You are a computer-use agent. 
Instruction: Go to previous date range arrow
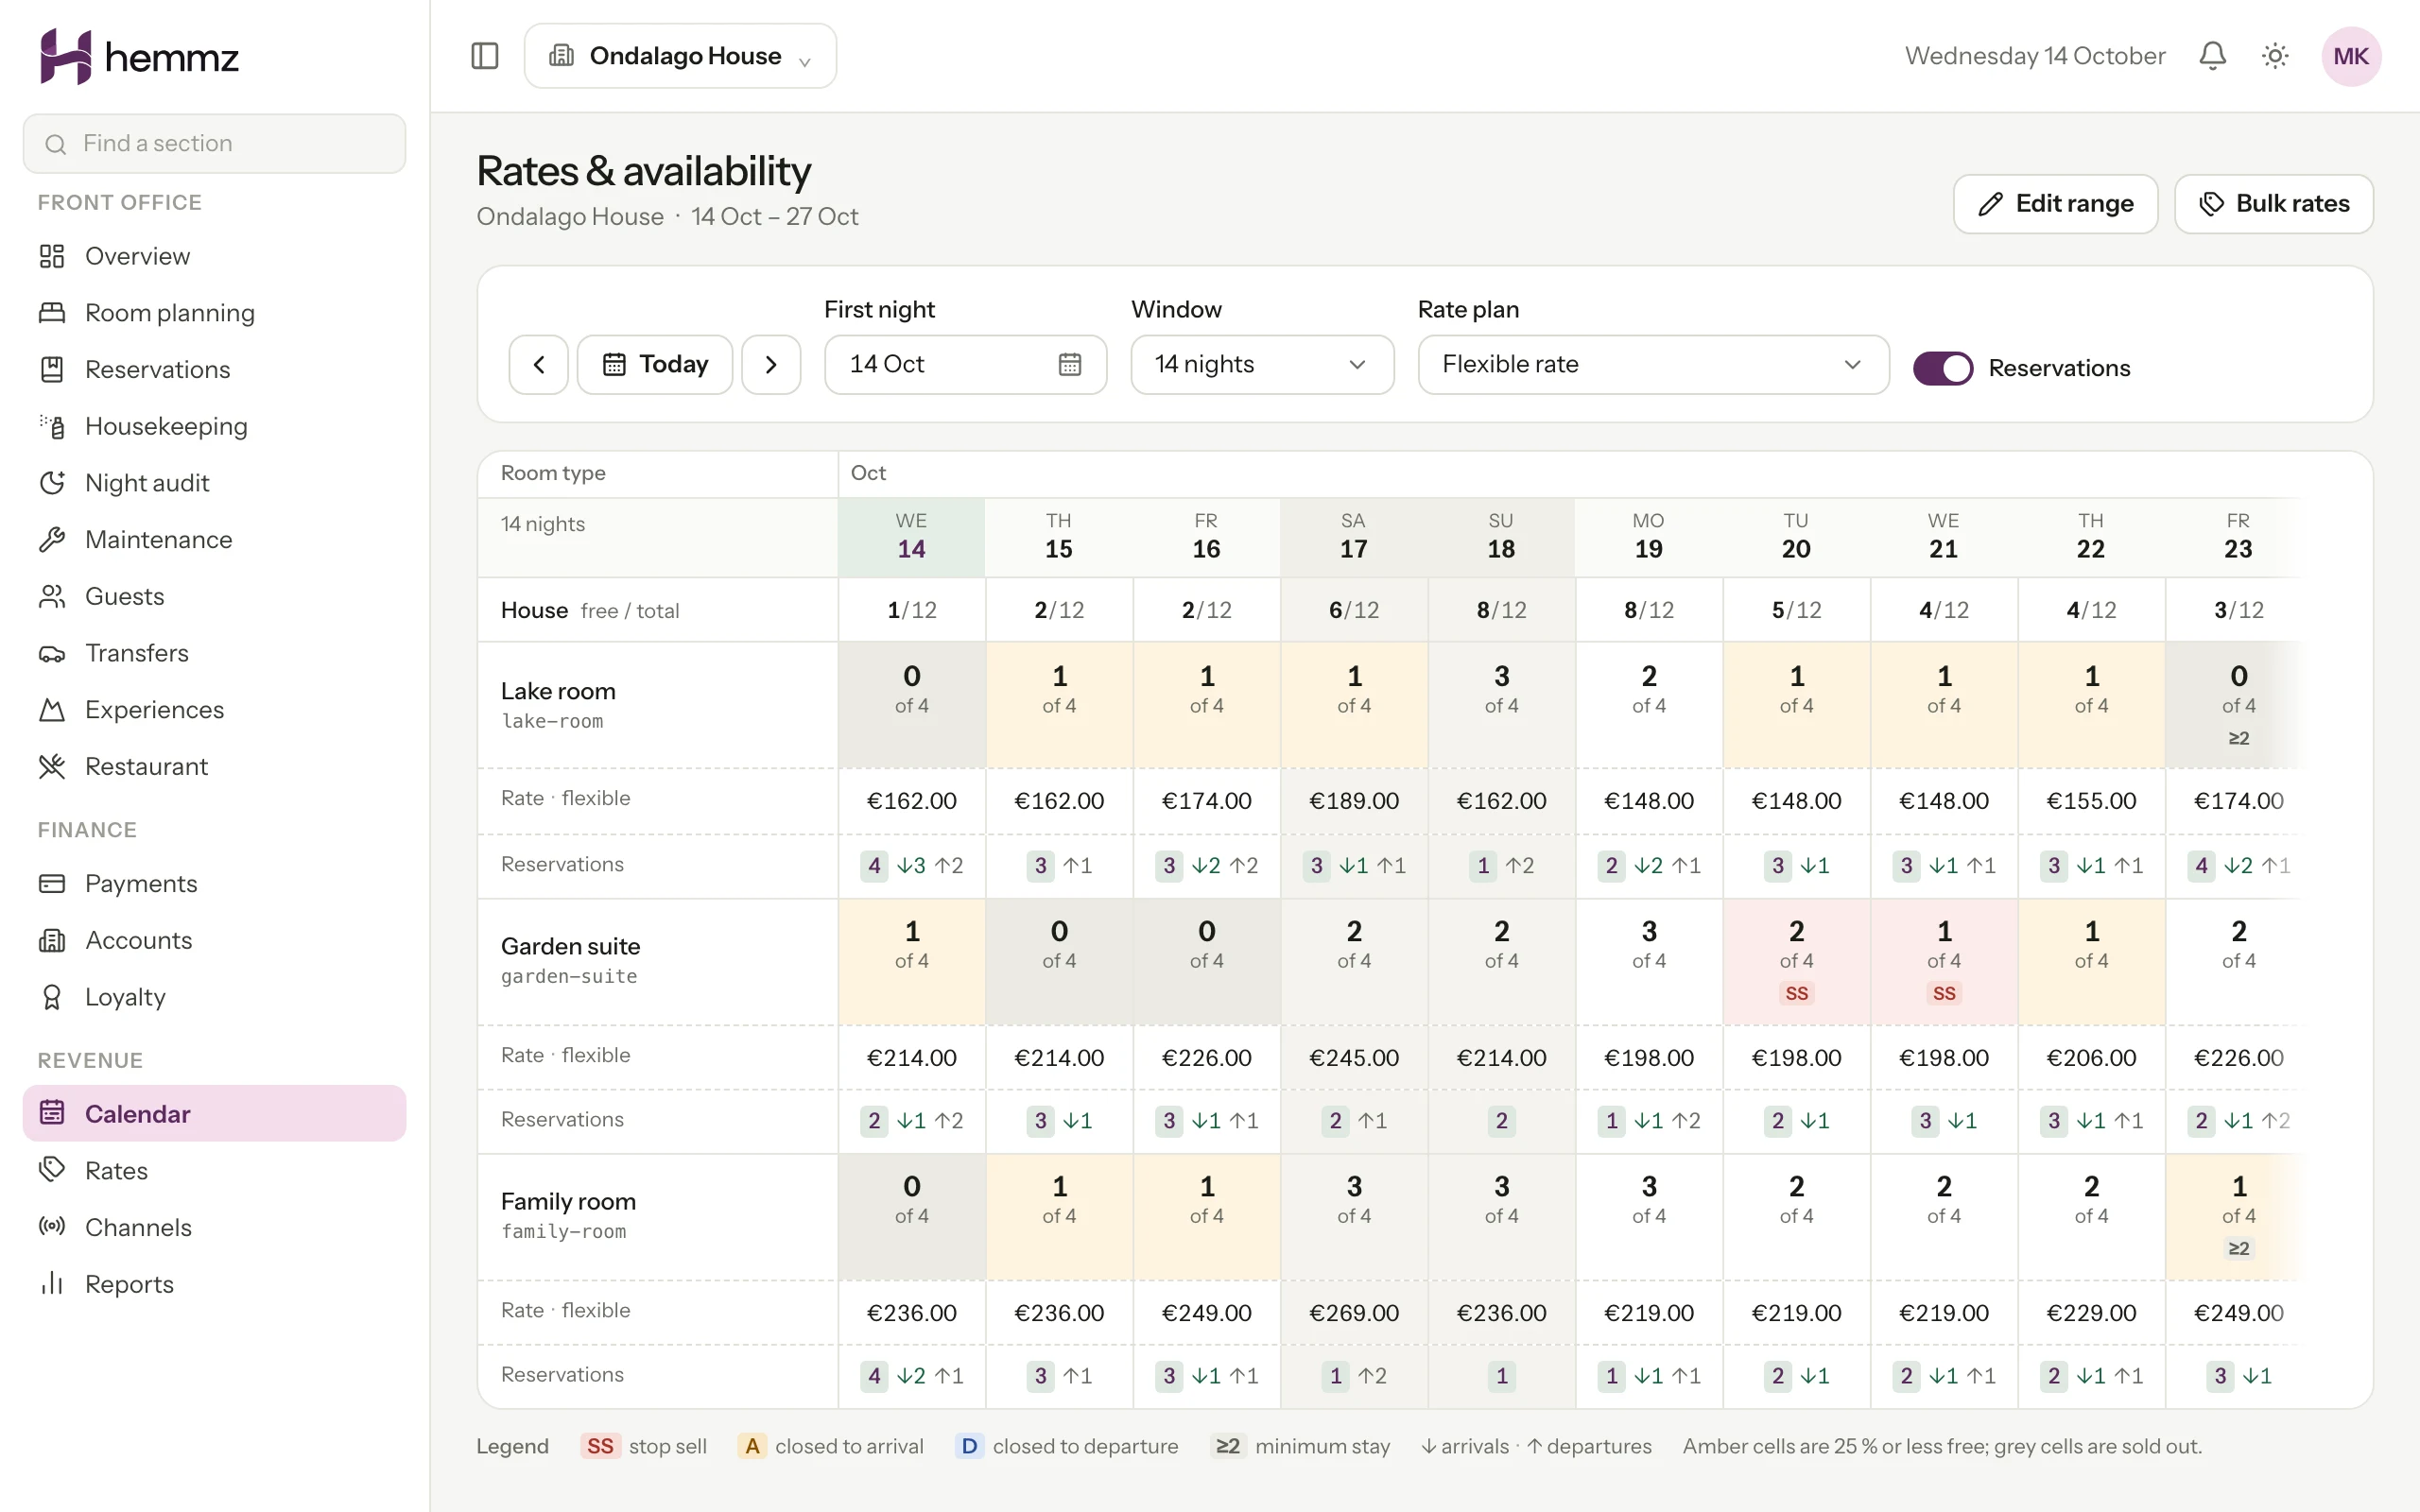coord(539,364)
